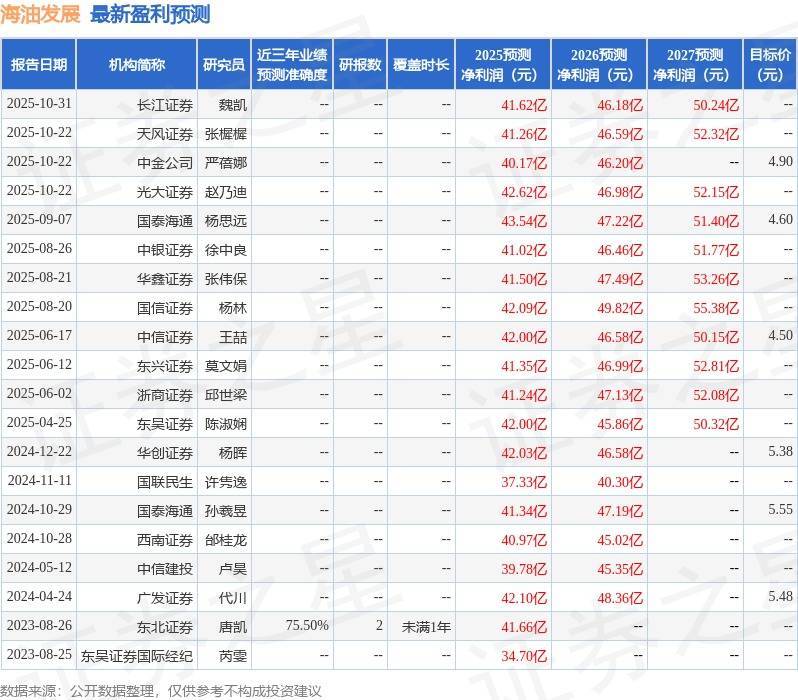Screen dimensions: 798x700
Task: Click the date 2025-09-07
Action: [x=39, y=220]
